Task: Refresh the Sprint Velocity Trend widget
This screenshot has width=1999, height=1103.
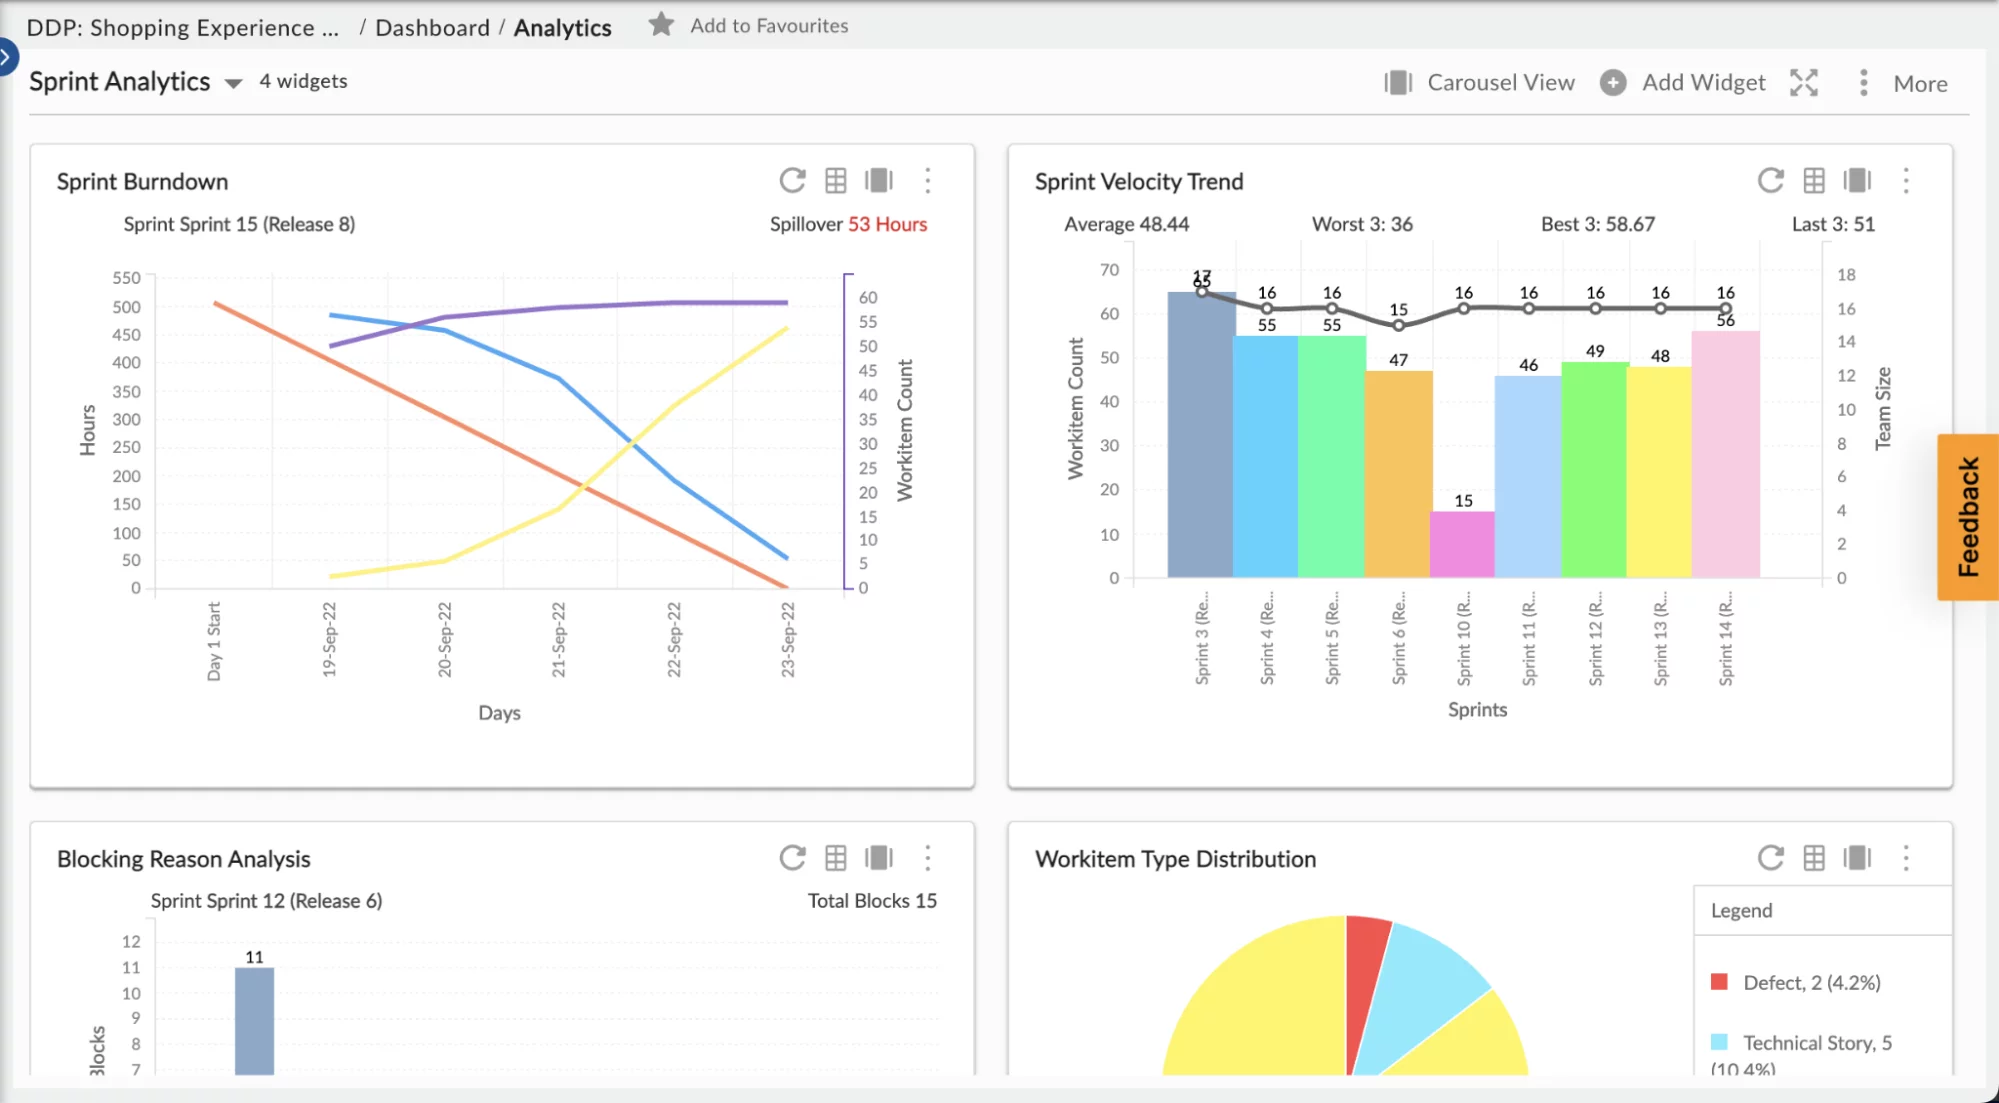Action: click(1770, 181)
